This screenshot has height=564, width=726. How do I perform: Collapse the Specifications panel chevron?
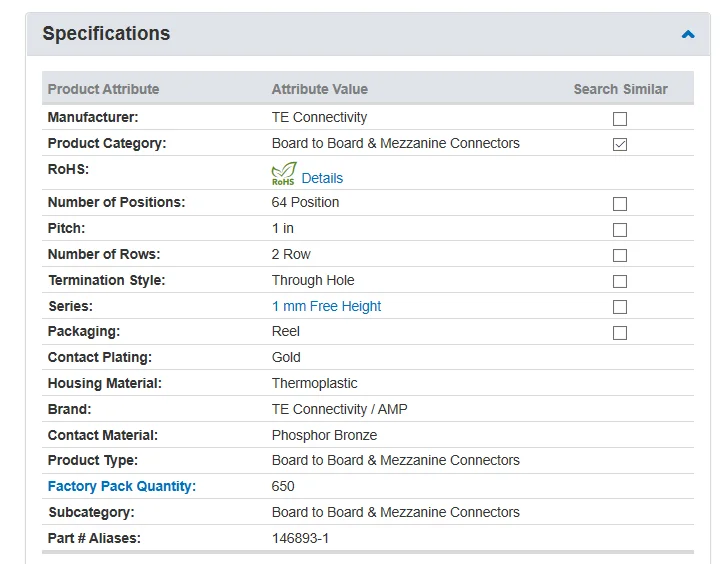click(x=688, y=34)
